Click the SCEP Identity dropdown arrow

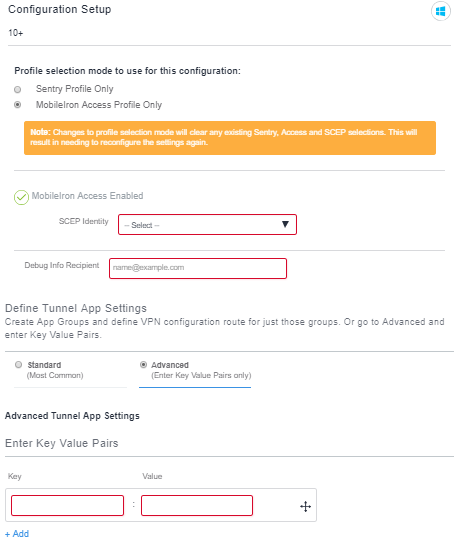[x=285, y=224]
